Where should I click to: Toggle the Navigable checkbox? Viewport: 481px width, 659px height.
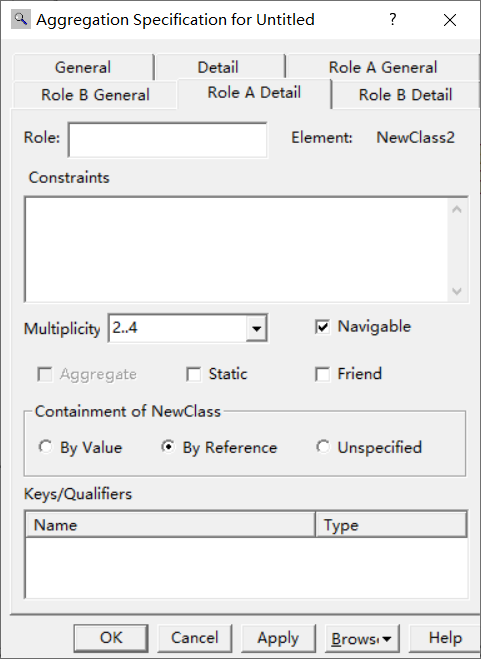click(322, 327)
